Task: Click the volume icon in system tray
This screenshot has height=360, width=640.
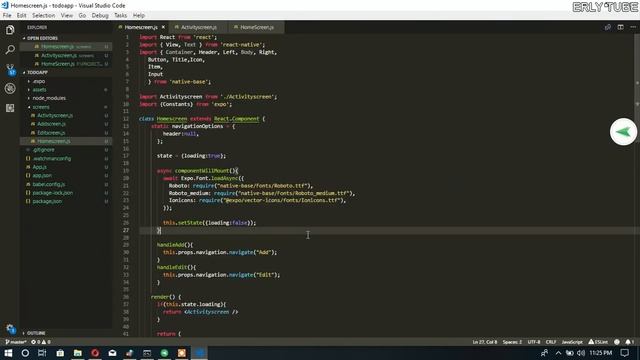Action: 581,353
